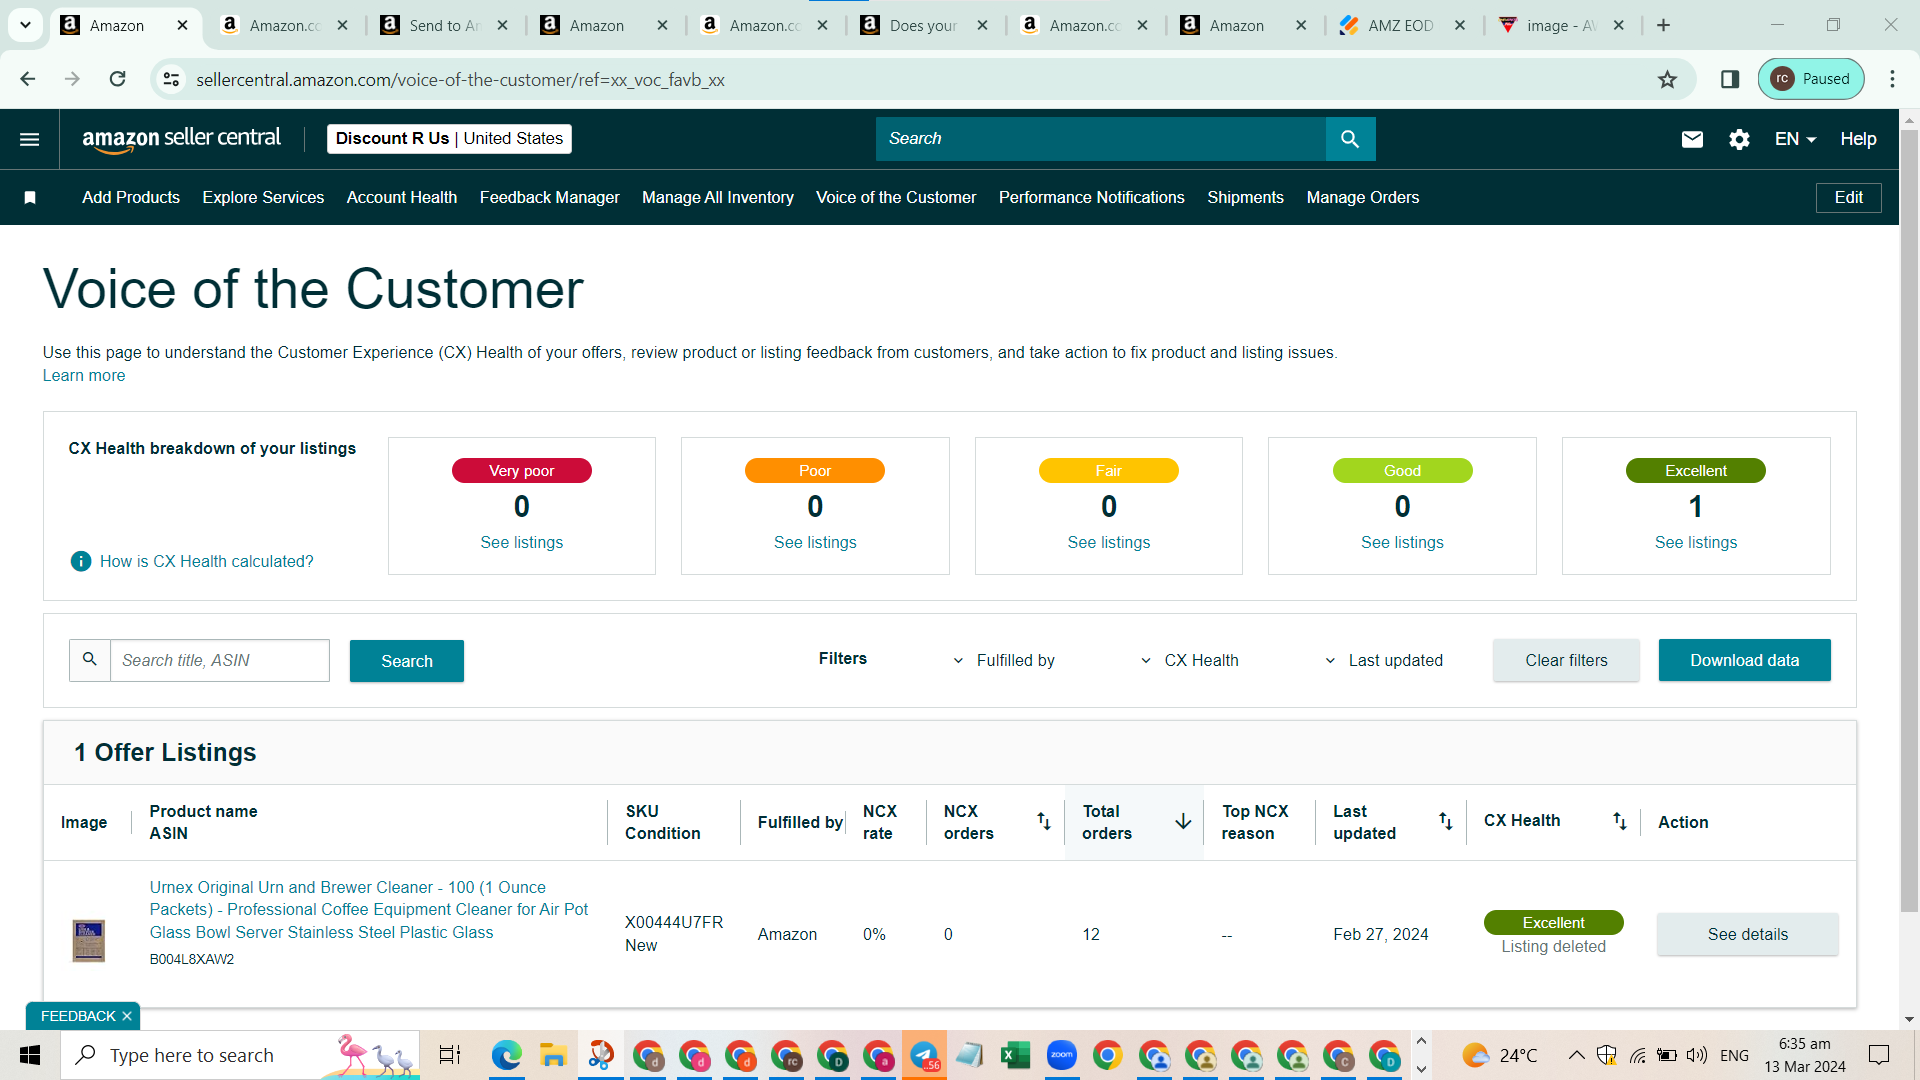Go back using the browser back arrow
This screenshot has width=1920, height=1080.
point(28,79)
